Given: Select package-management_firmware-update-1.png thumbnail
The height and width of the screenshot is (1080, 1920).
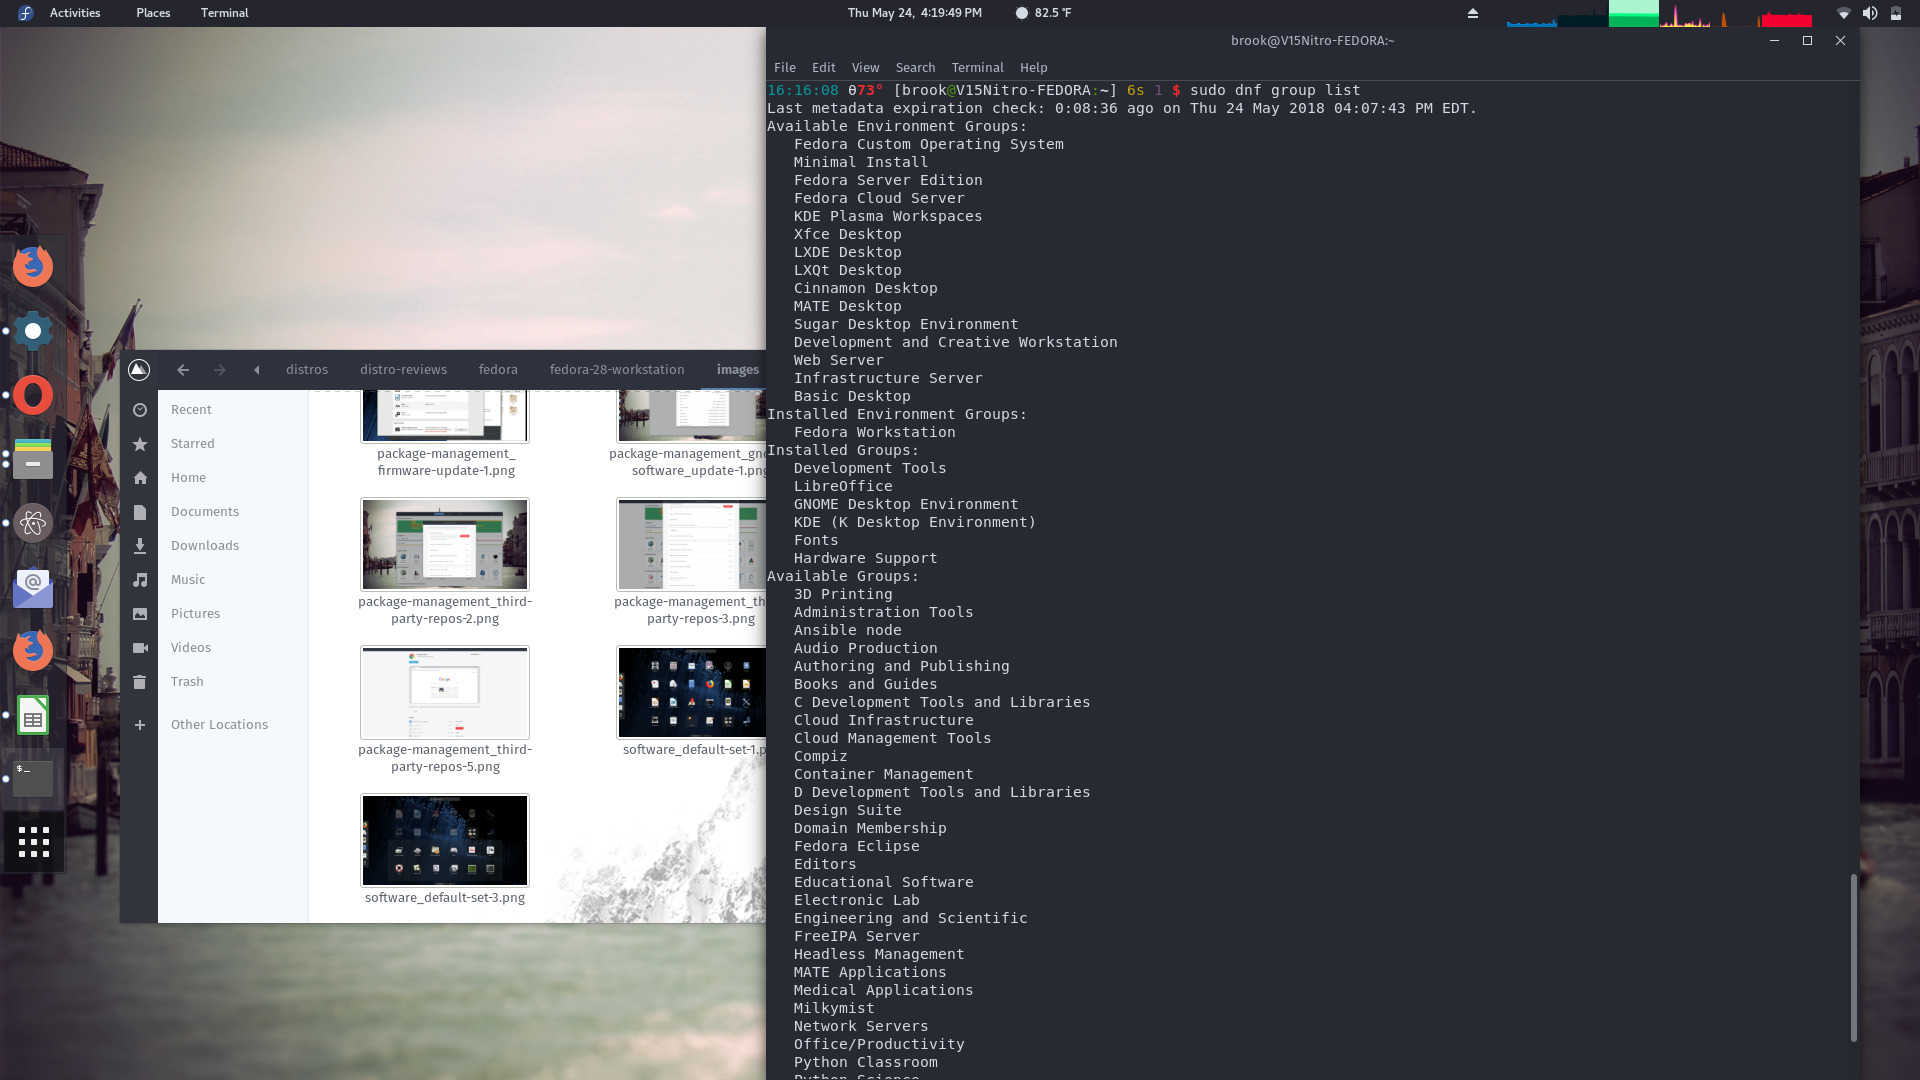Looking at the screenshot, I should tap(445, 416).
